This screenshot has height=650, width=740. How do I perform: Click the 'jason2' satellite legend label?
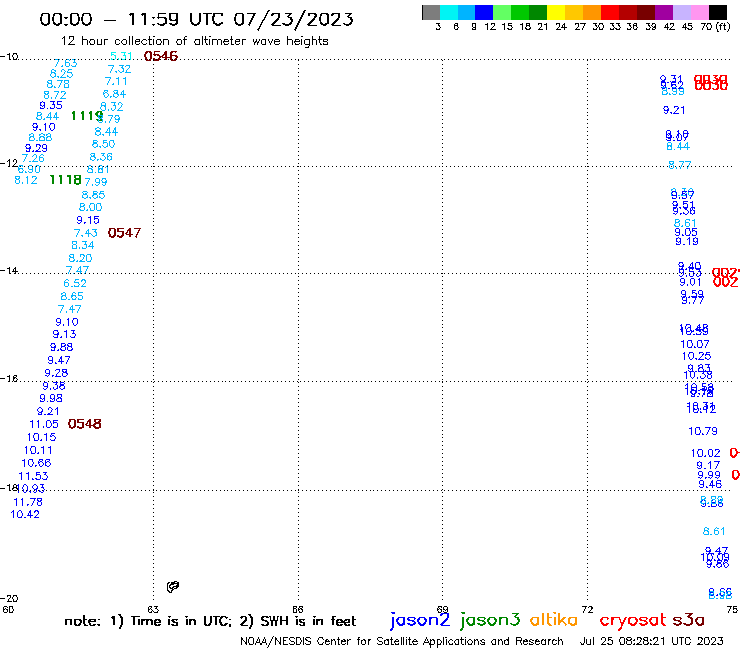420,620
